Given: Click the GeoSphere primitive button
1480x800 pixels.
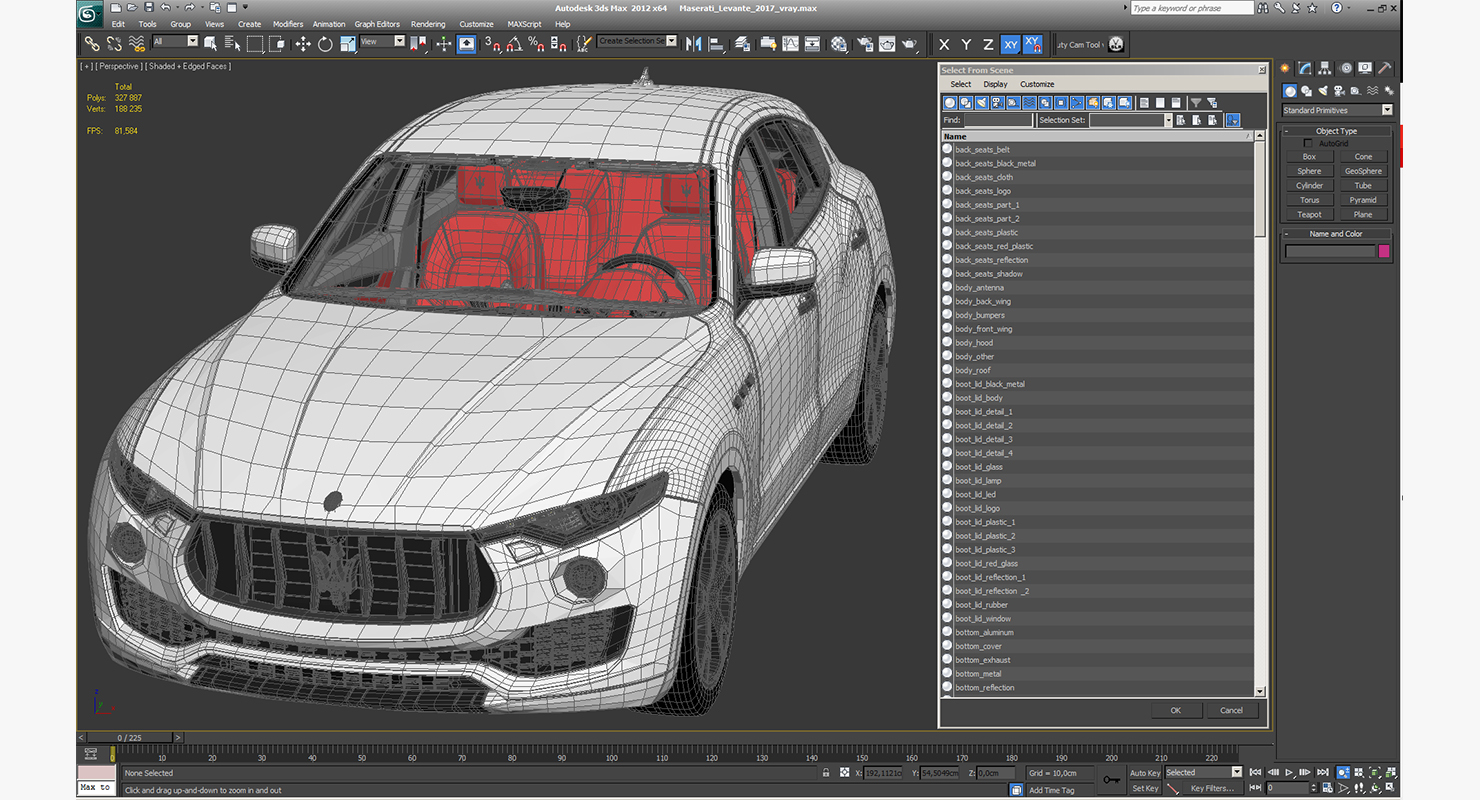Looking at the screenshot, I should click(x=1363, y=171).
